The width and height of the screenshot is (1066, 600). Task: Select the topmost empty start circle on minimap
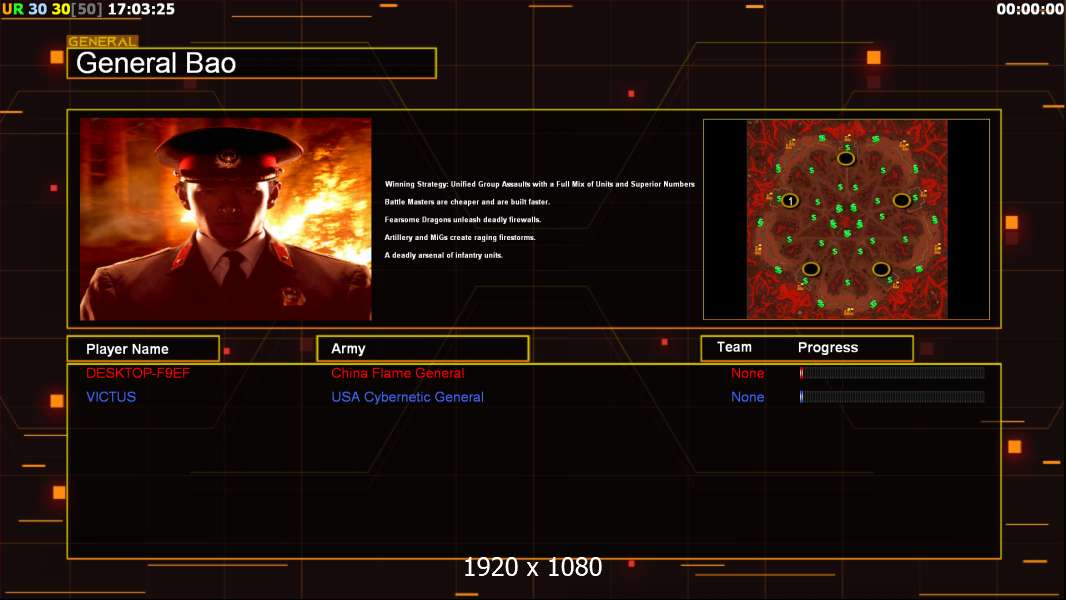(x=846, y=158)
